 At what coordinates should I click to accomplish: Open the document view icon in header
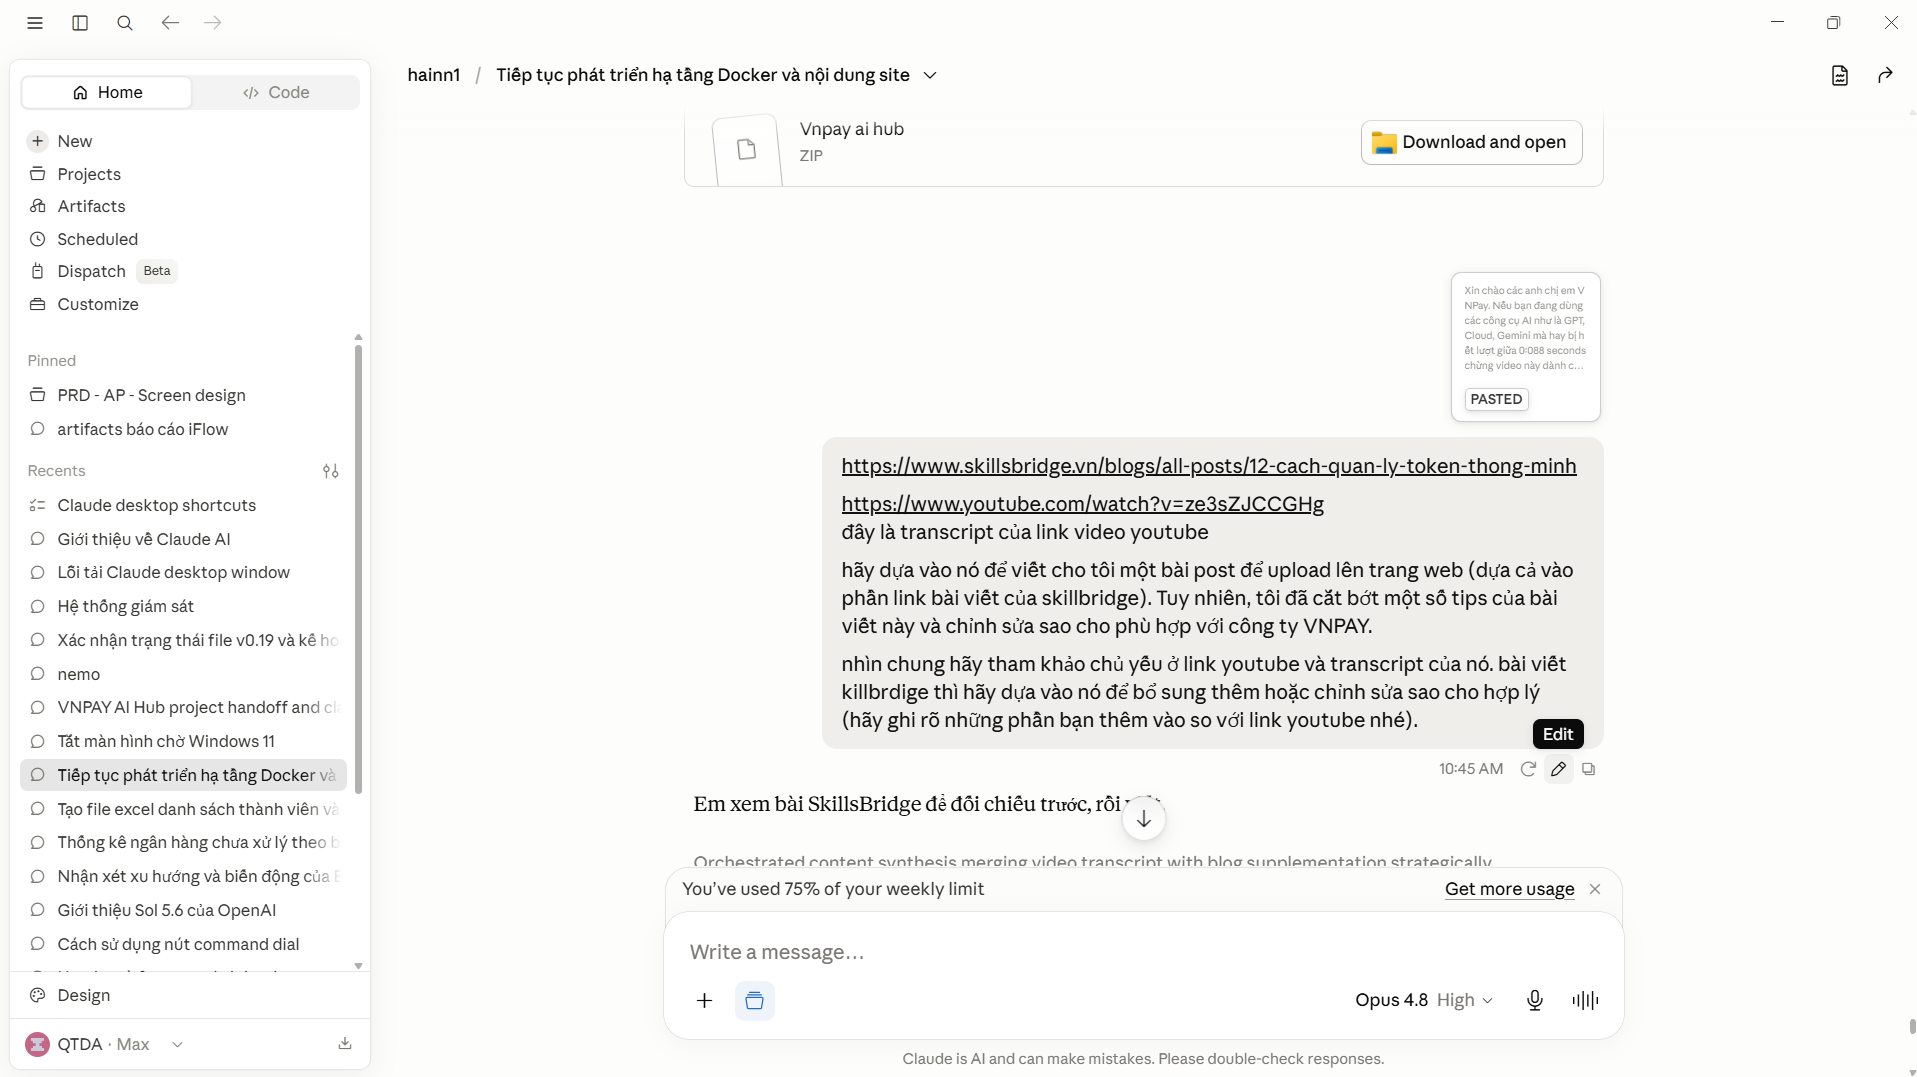[1840, 75]
